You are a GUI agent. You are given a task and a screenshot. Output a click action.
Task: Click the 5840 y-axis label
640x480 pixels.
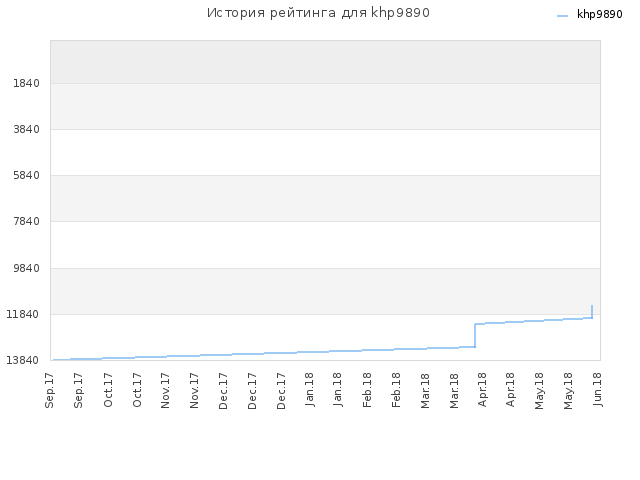(x=27, y=176)
